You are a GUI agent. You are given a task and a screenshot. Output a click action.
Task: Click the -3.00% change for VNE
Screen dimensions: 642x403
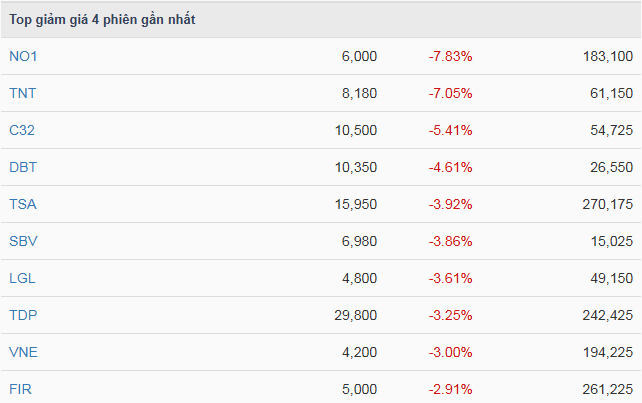point(450,353)
